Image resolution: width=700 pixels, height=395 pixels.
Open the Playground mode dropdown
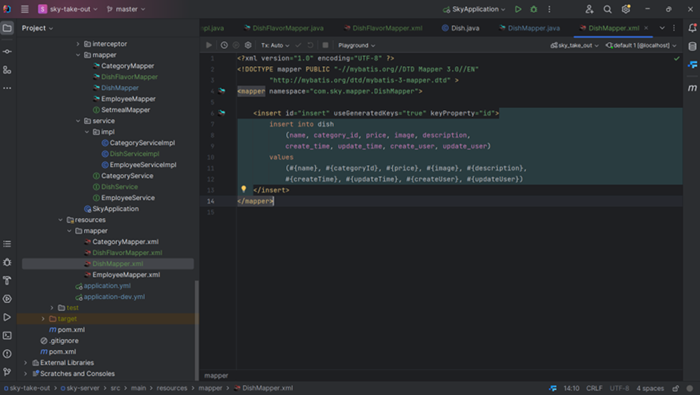click(356, 45)
